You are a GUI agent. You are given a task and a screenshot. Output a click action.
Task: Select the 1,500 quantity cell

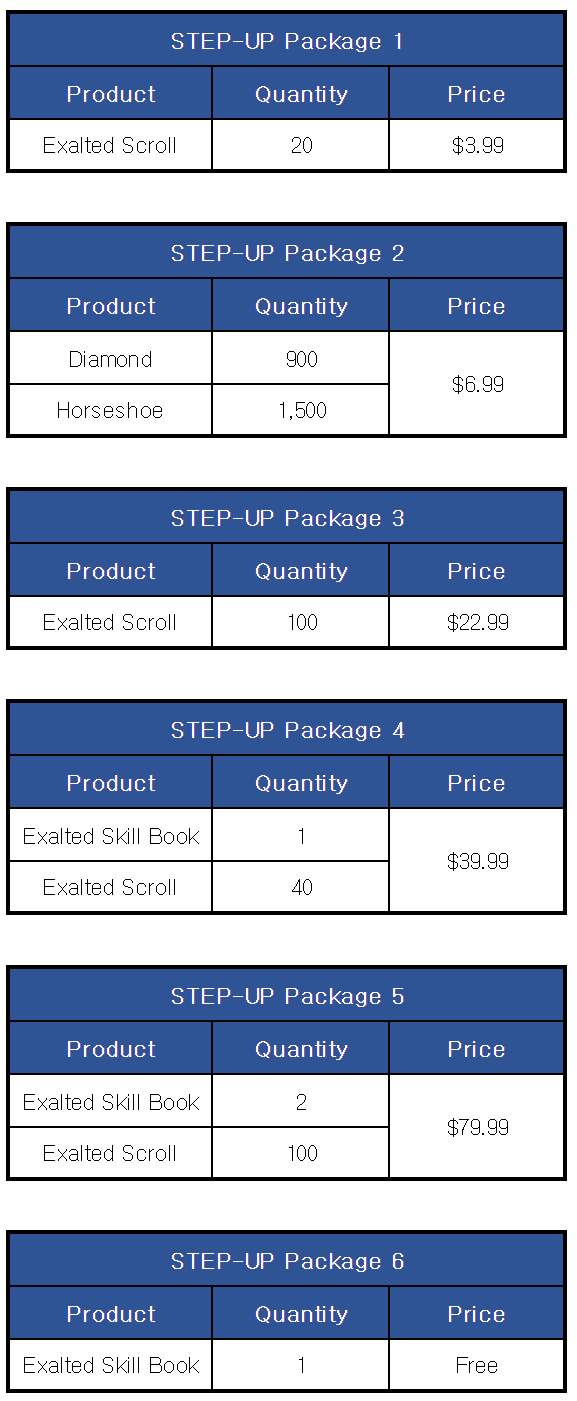[x=301, y=410]
